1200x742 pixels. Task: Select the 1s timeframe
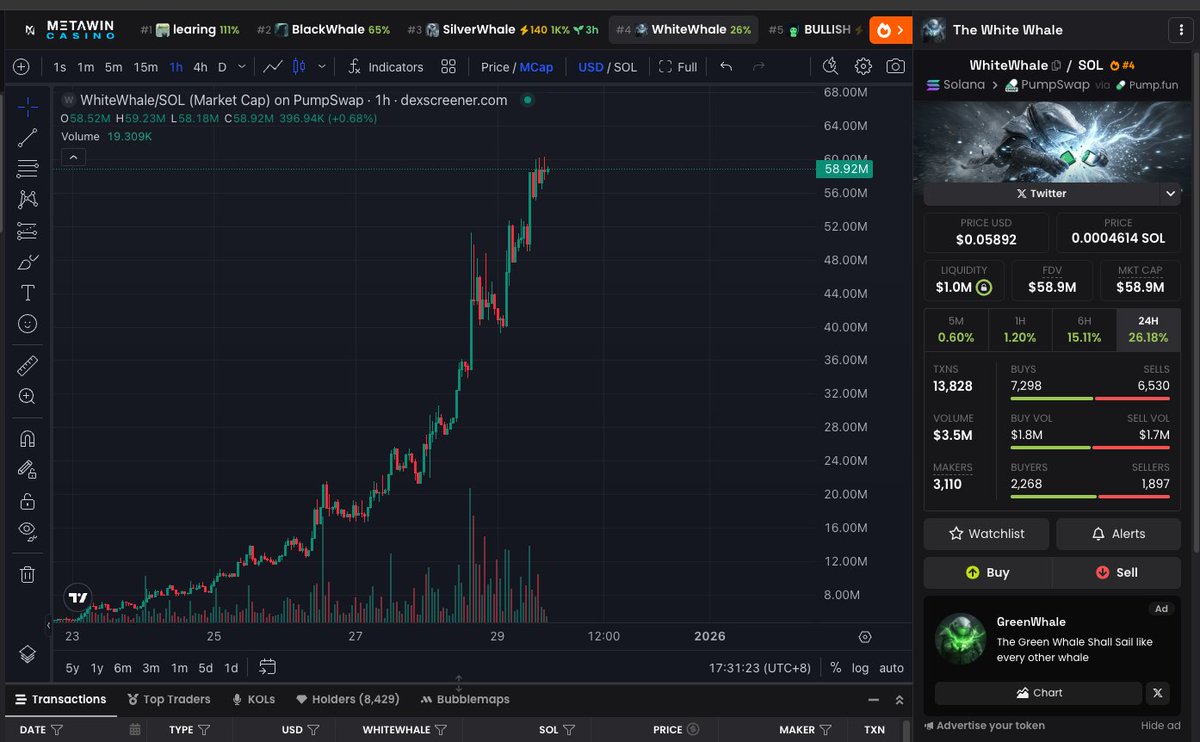(x=60, y=67)
